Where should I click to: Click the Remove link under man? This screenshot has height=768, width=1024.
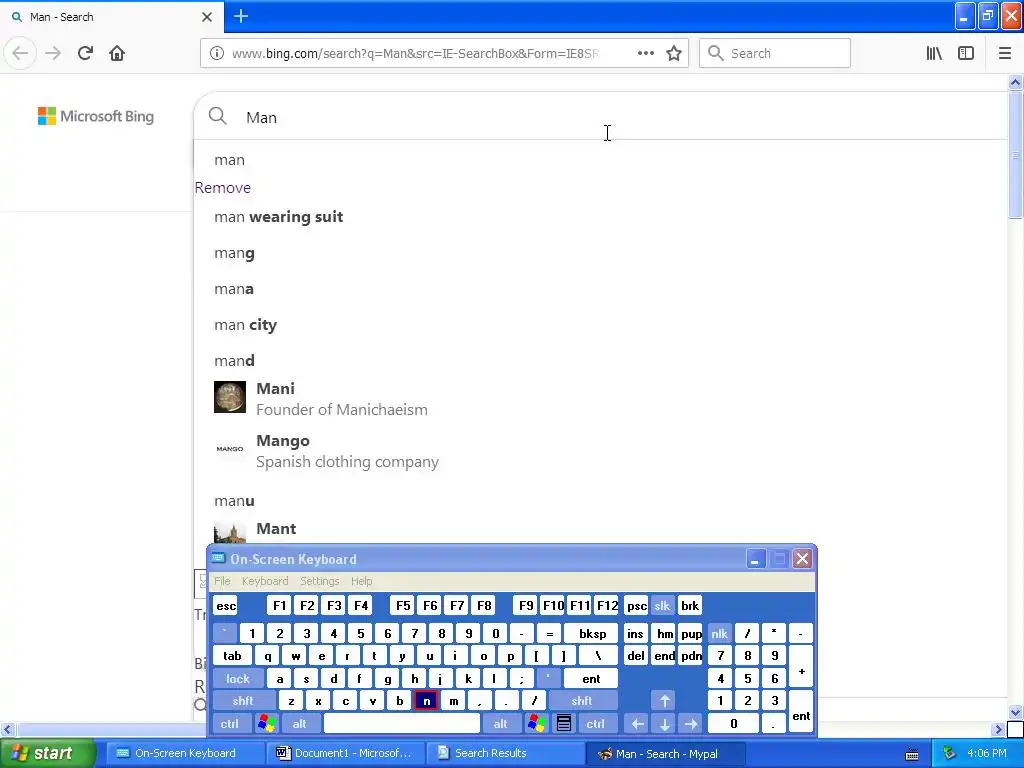[x=223, y=188]
